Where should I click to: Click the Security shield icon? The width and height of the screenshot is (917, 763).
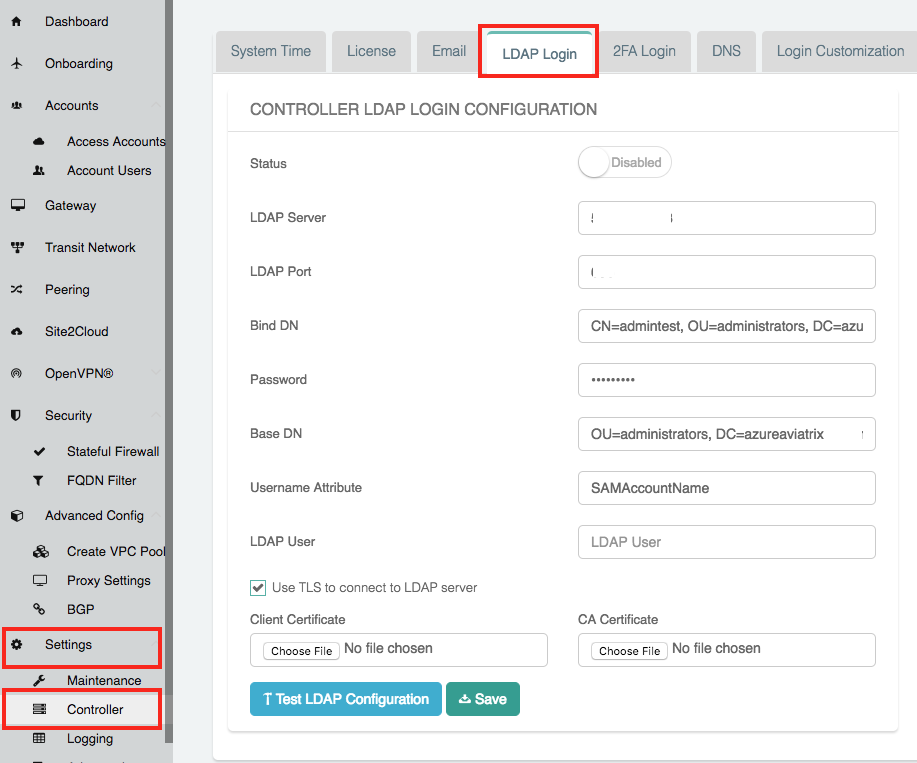[x=16, y=415]
